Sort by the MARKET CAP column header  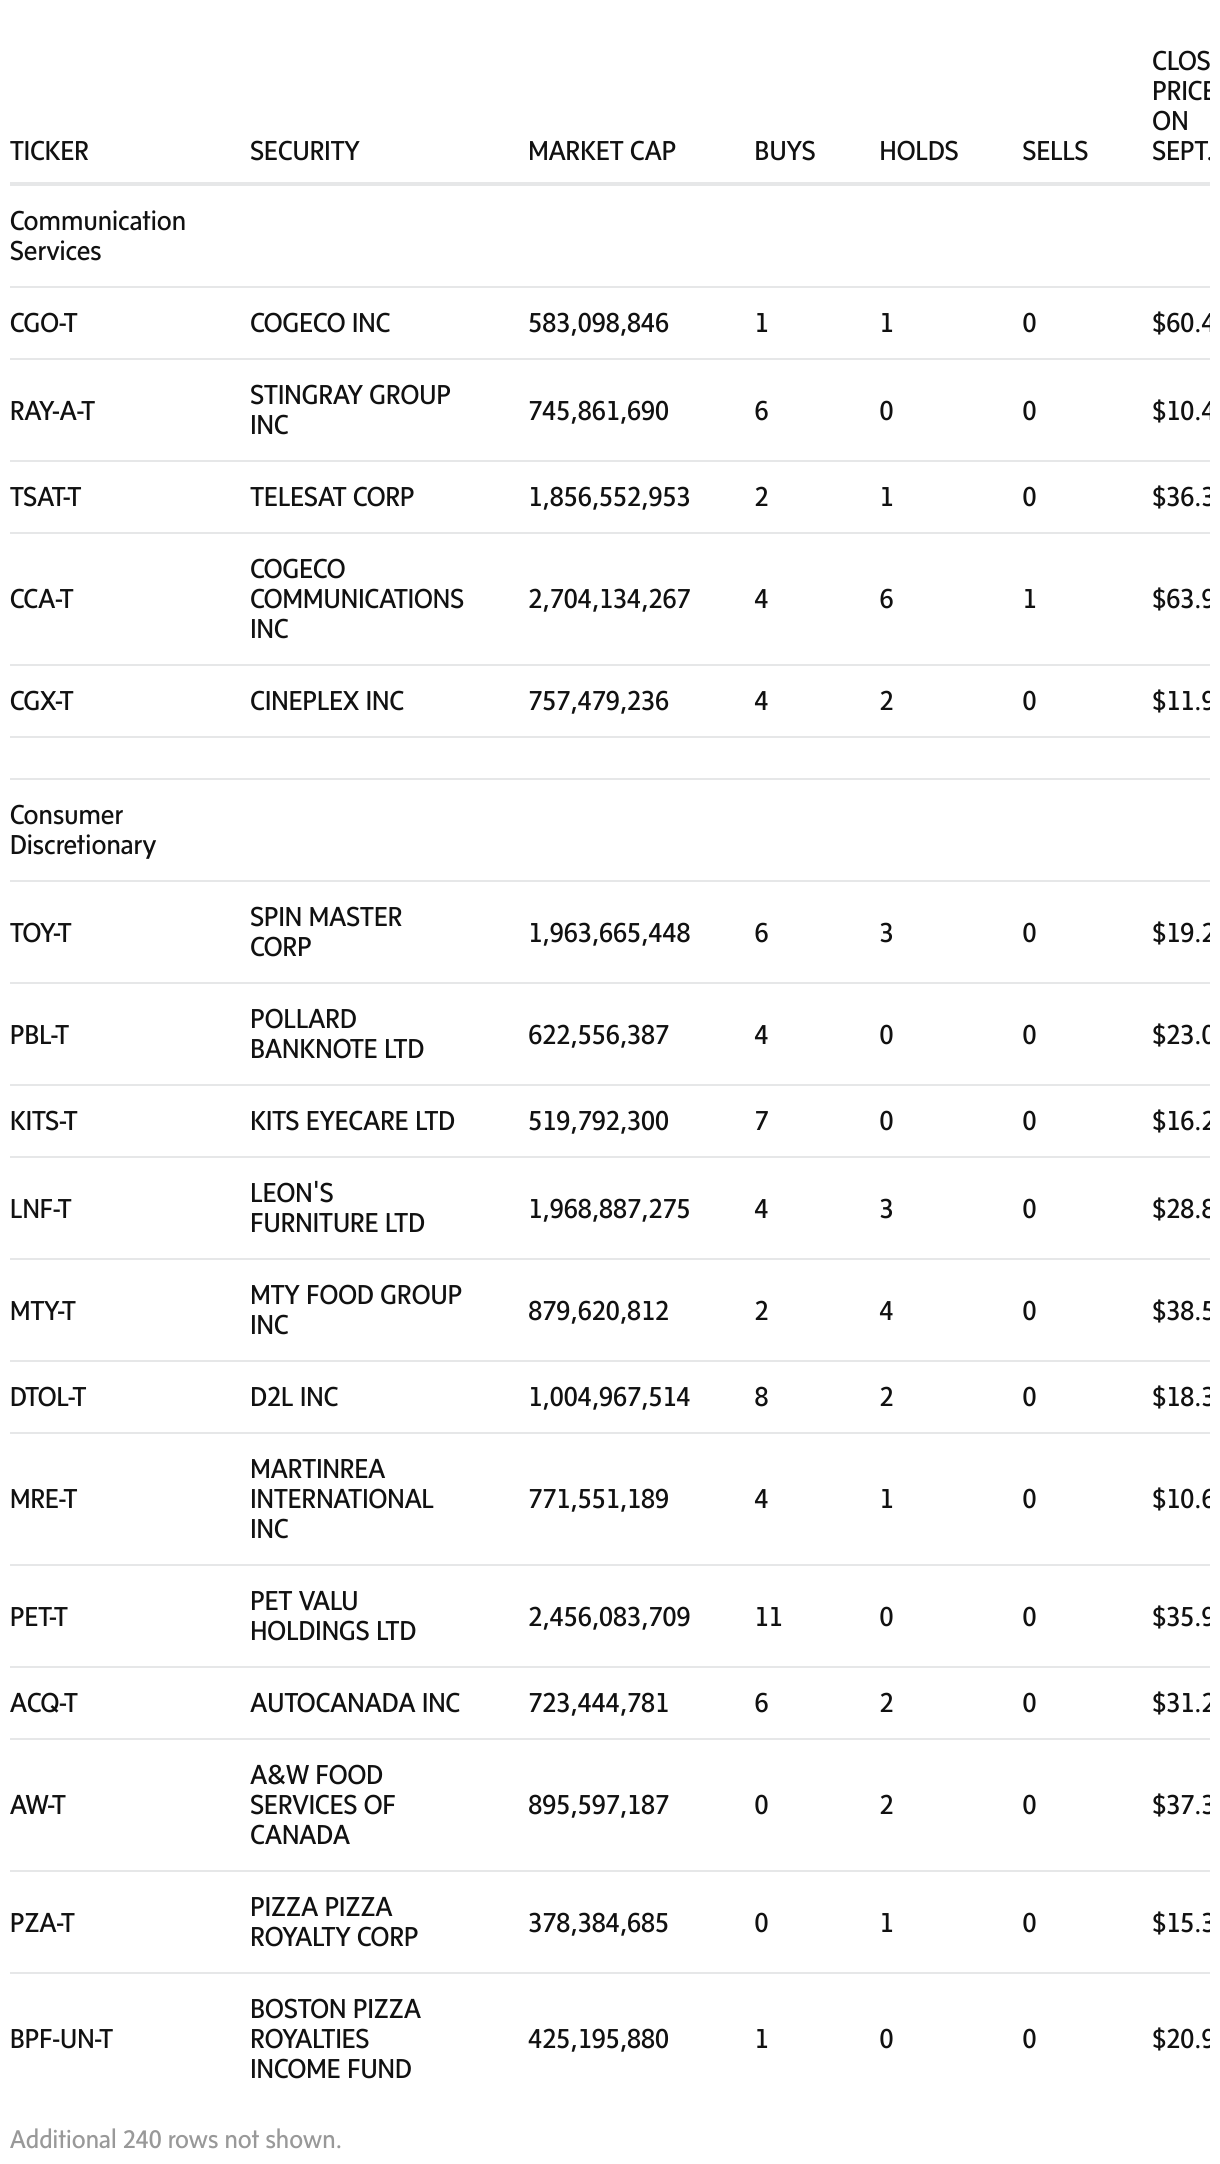coord(601,151)
